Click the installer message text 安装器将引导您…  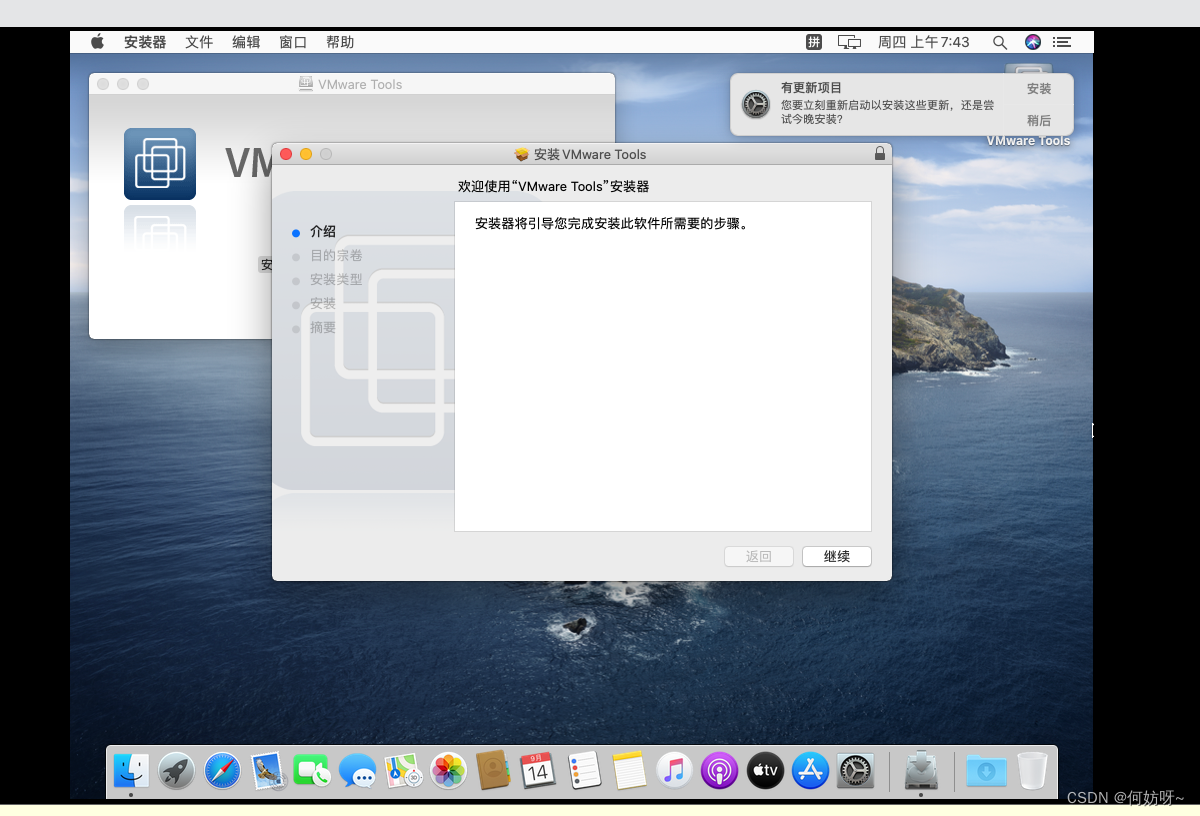pyautogui.click(x=611, y=224)
